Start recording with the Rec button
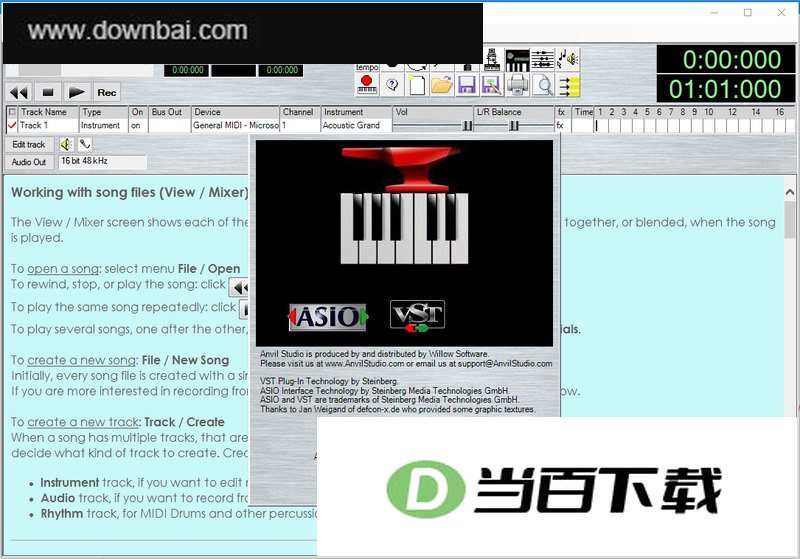Viewport: 800px width, 559px height. (x=107, y=92)
